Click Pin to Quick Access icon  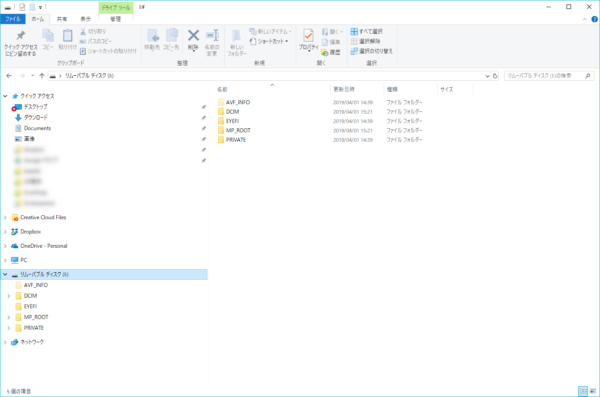coord(21,36)
